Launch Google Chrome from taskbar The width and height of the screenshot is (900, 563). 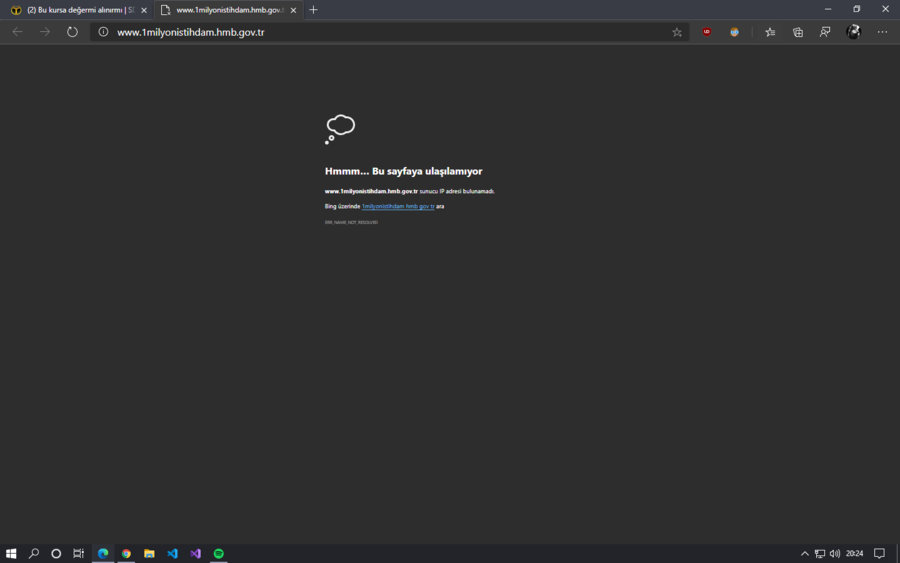coord(126,553)
